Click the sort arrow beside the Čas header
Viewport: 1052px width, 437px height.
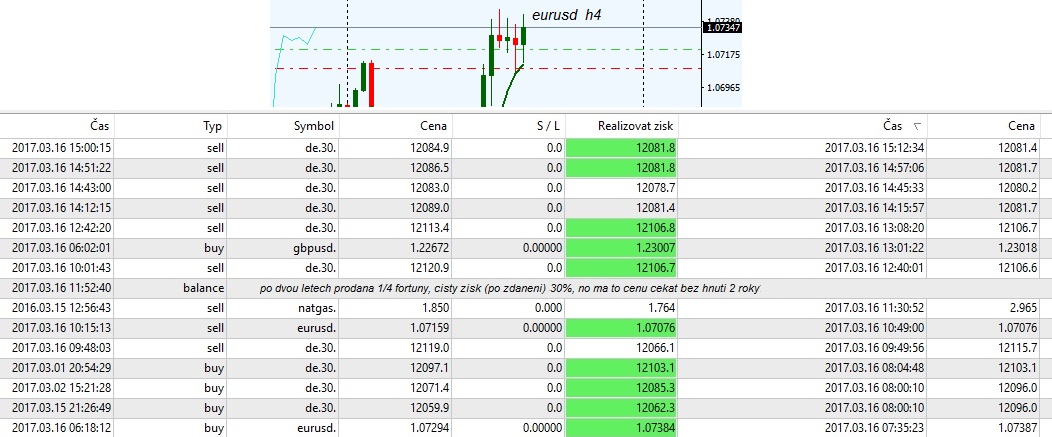916,126
